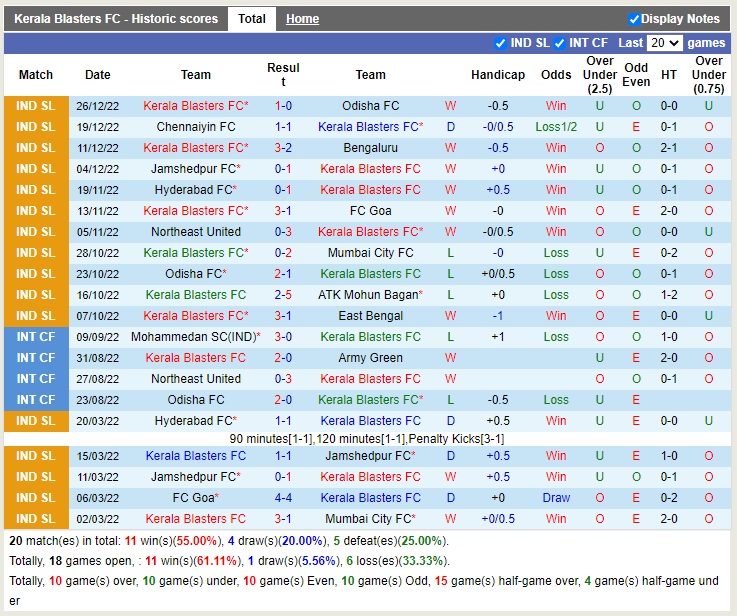Image resolution: width=737 pixels, height=616 pixels.
Task: Select the Total tab
Action: [x=252, y=19]
